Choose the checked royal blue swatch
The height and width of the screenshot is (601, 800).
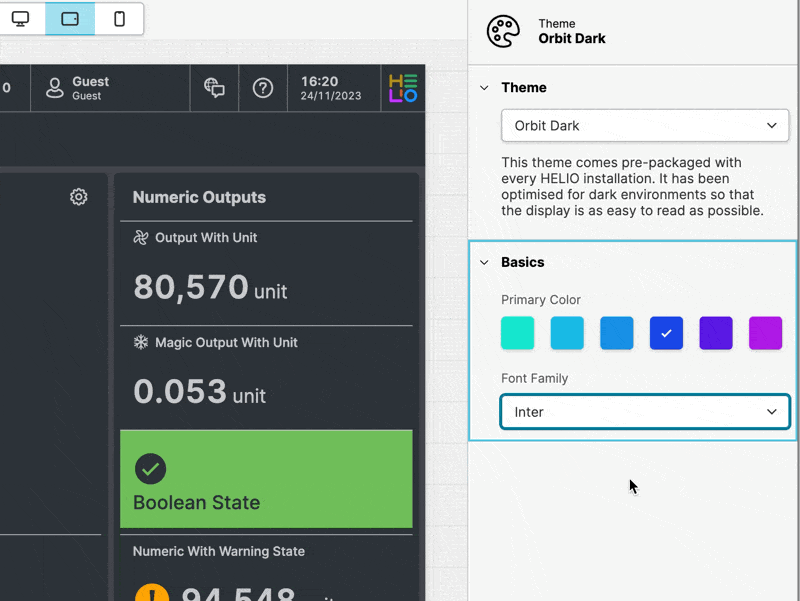click(x=666, y=333)
